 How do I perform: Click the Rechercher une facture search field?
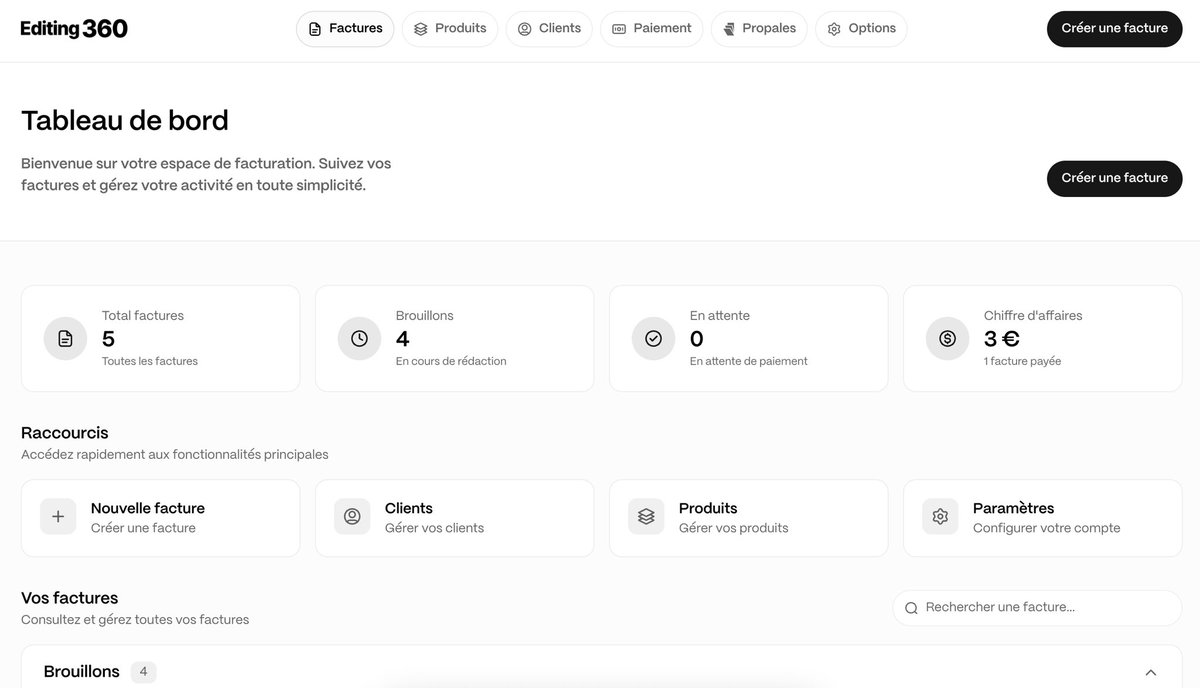pos(1037,608)
